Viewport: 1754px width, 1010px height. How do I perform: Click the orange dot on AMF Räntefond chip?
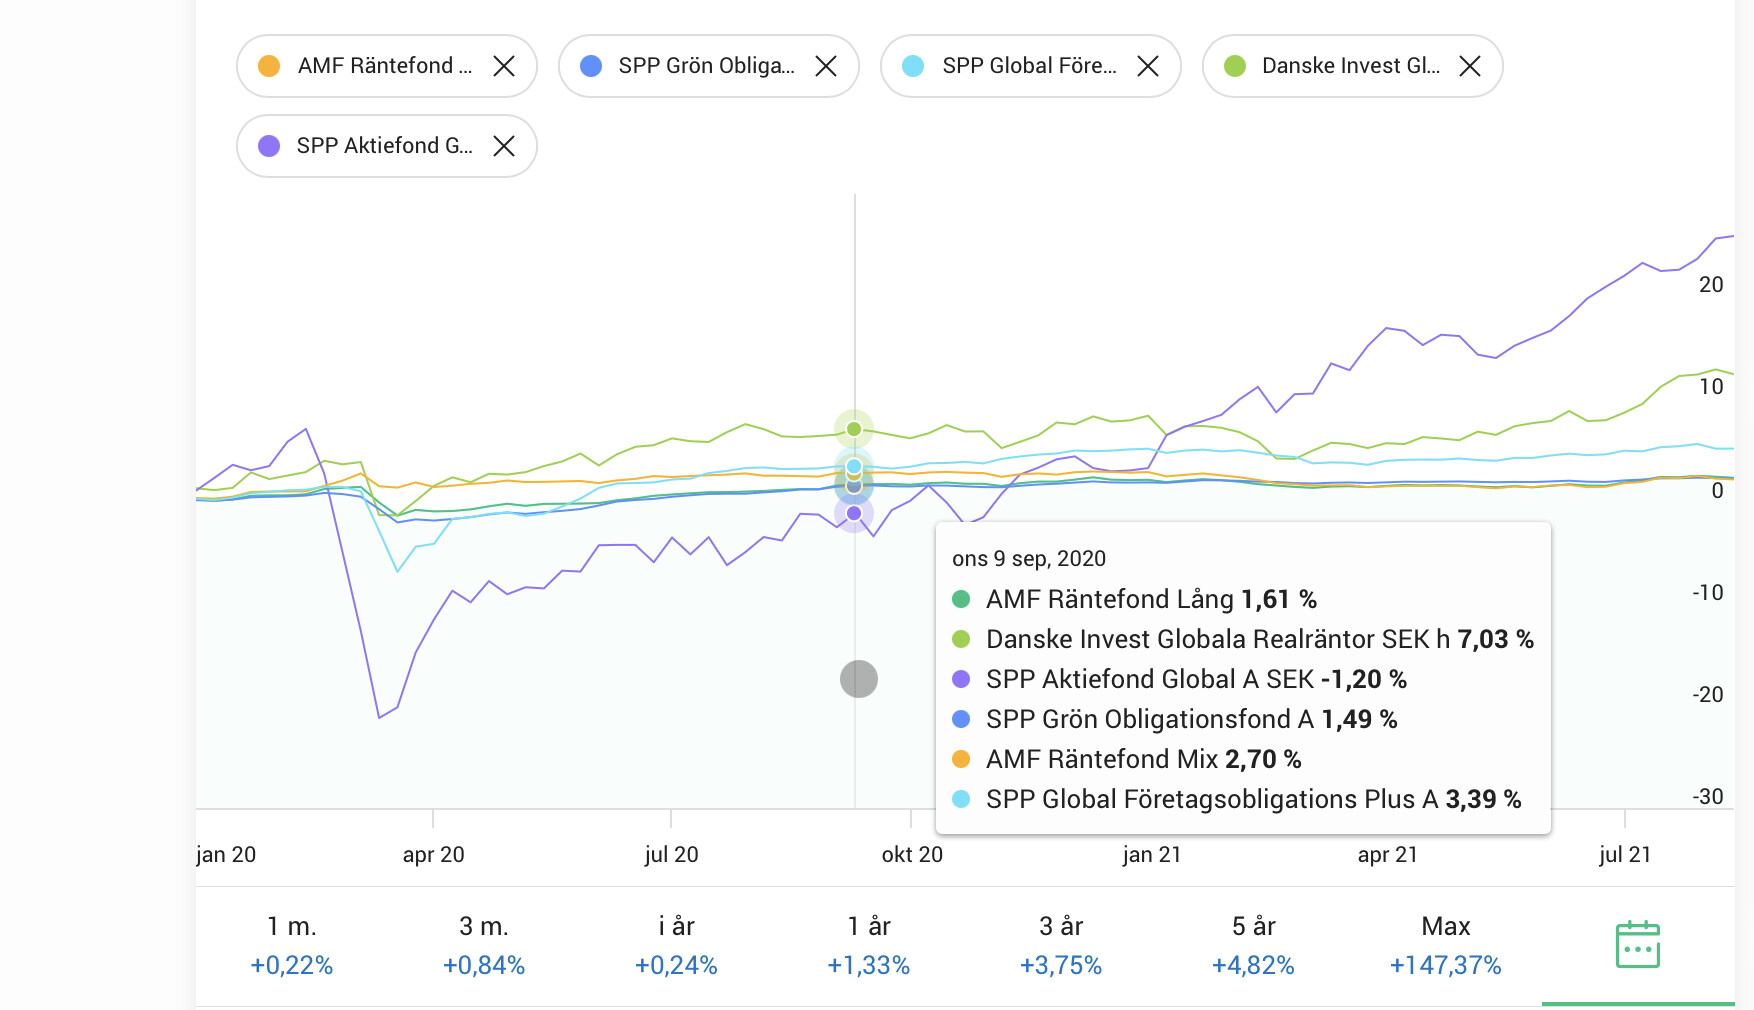(269, 66)
